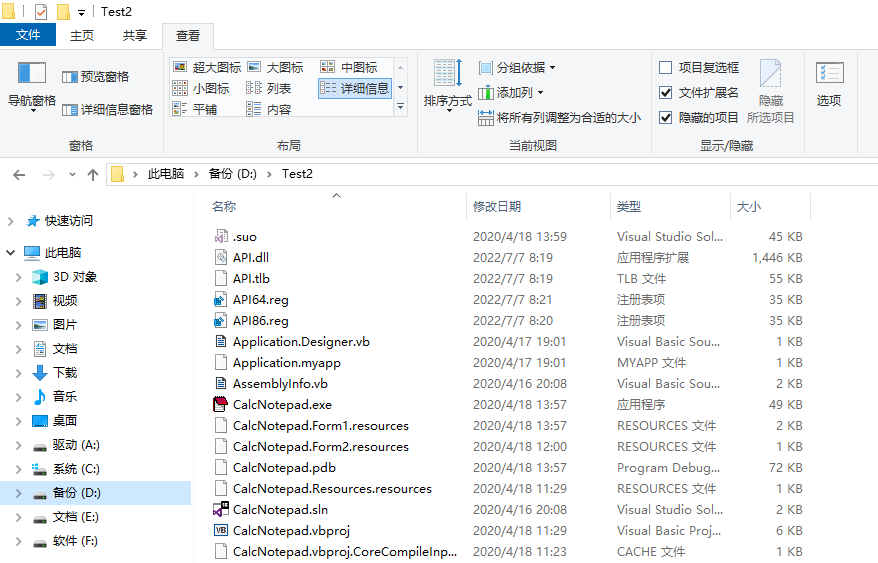The width and height of the screenshot is (878, 563).
Task: Switch to Share (共享) tab
Action: [134, 35]
